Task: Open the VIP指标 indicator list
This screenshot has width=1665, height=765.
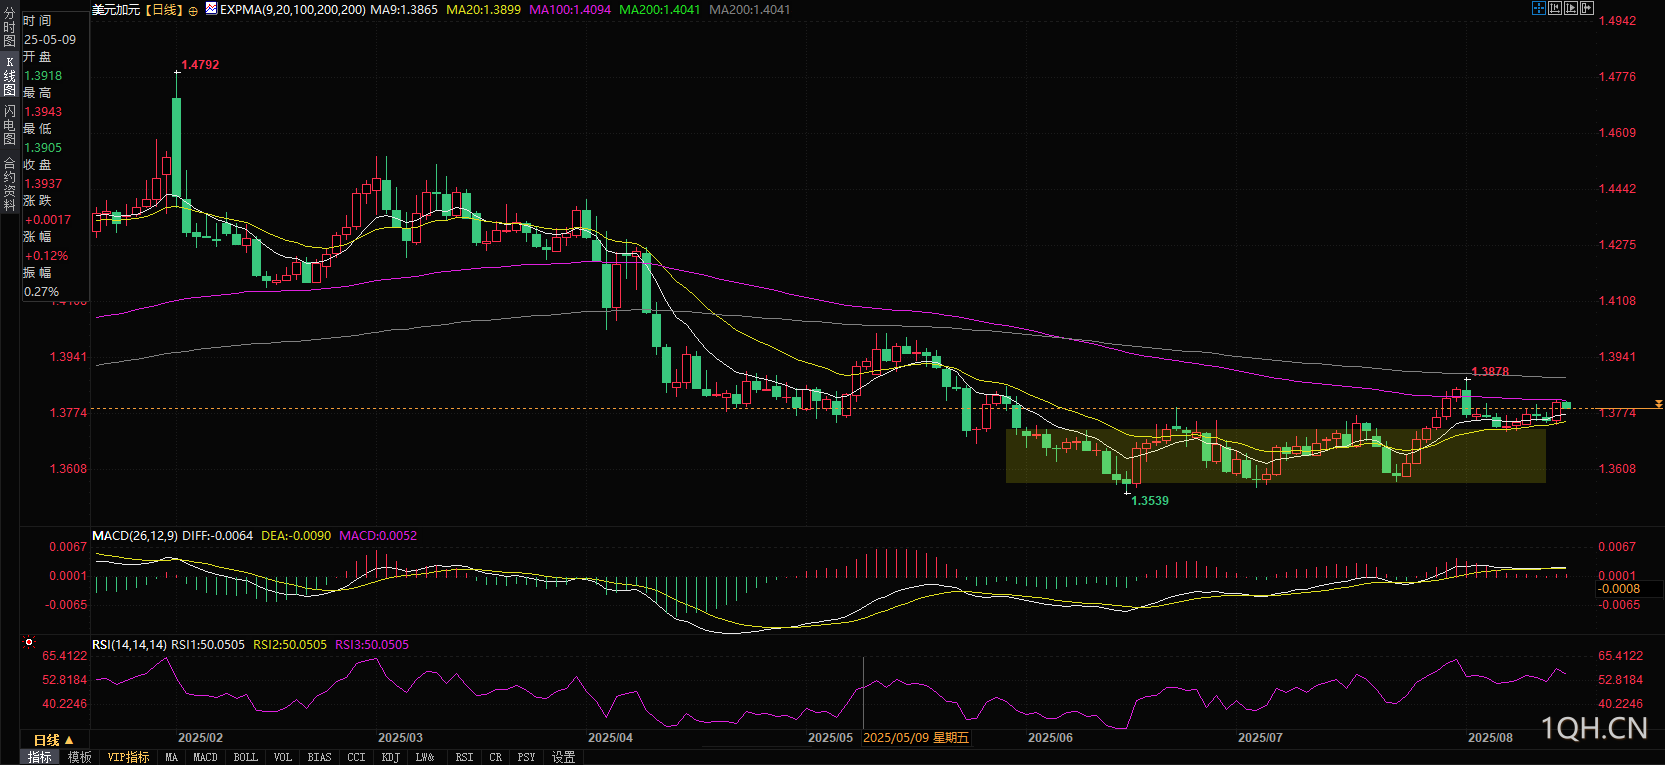Action: pyautogui.click(x=128, y=757)
